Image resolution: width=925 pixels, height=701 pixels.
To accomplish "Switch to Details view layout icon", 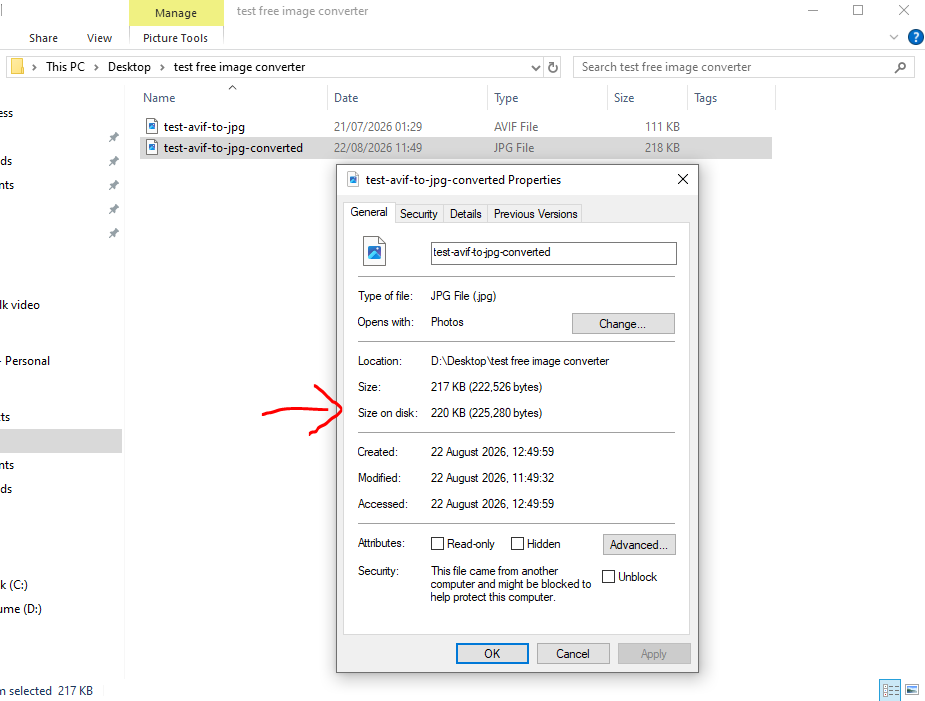I will pos(890,689).
